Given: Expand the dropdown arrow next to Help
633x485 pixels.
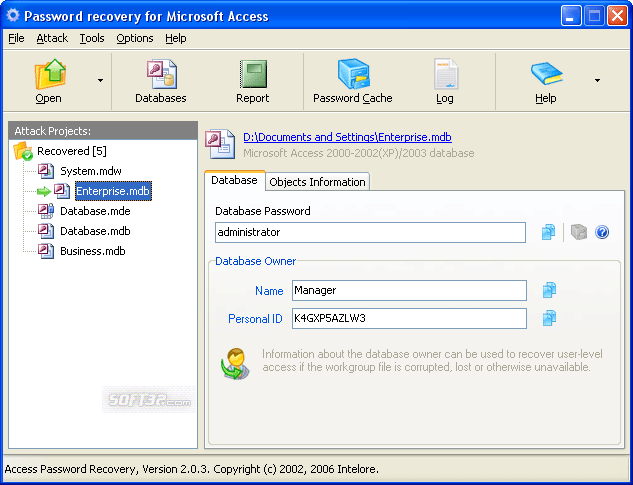Looking at the screenshot, I should pos(597,80).
